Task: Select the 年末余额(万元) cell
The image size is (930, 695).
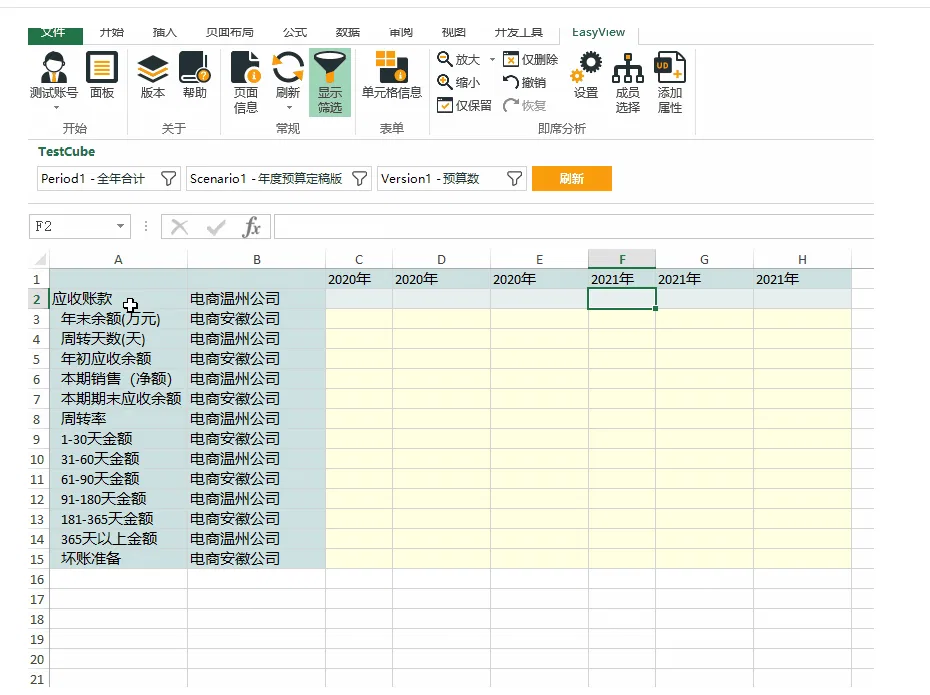Action: pyautogui.click(x=119, y=319)
